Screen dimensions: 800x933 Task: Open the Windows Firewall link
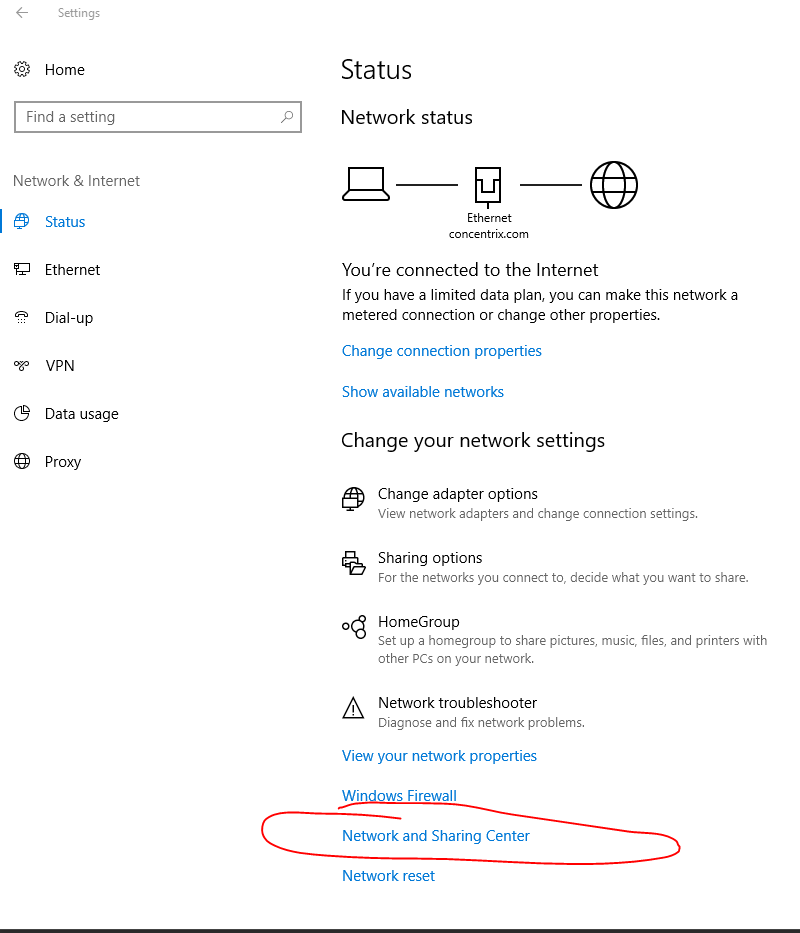tap(399, 796)
